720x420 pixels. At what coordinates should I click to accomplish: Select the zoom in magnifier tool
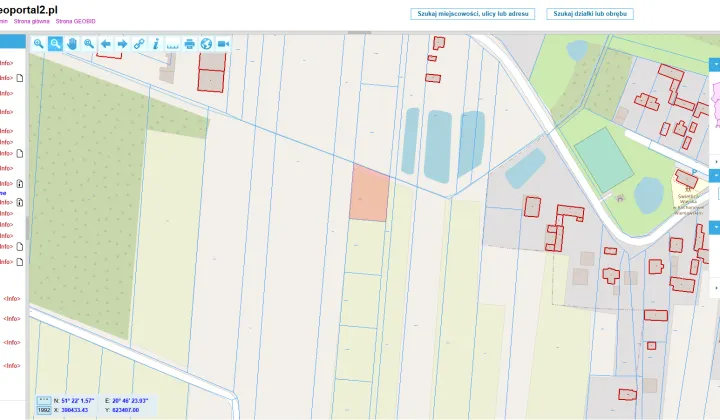tap(39, 44)
